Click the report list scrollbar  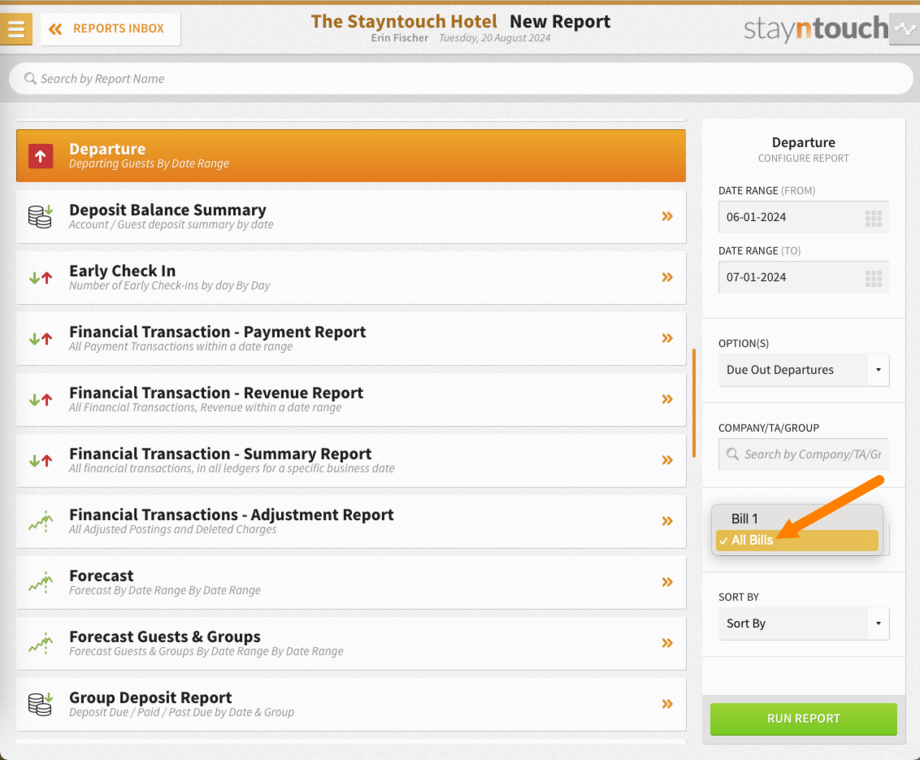pos(694,403)
